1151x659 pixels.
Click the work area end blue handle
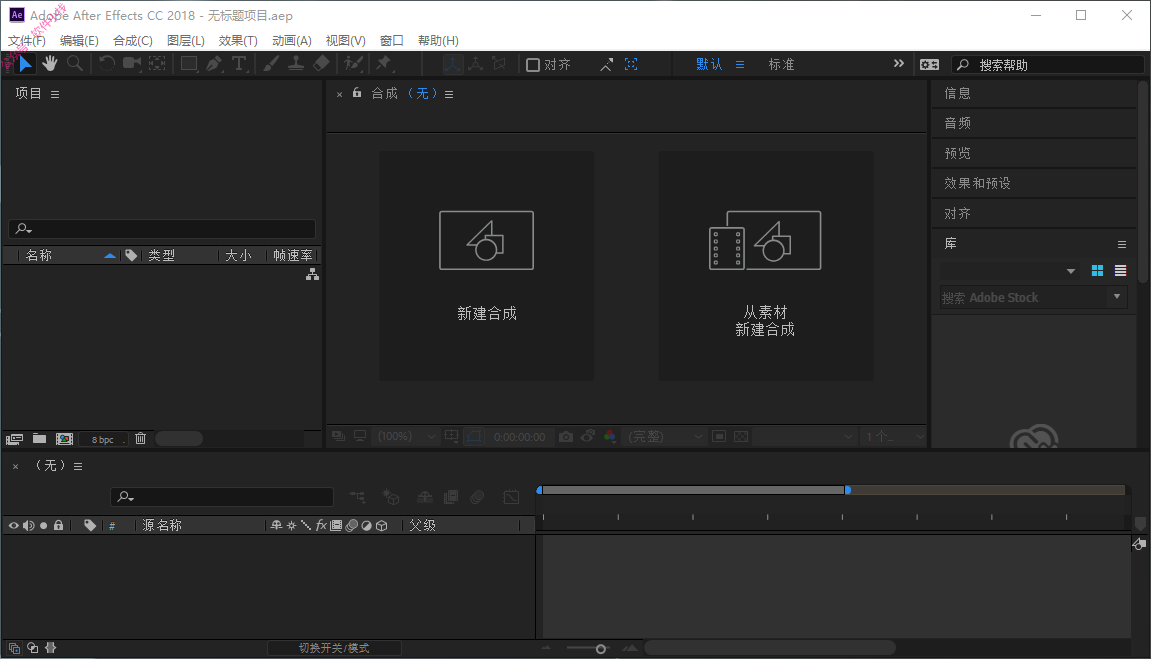click(x=848, y=490)
